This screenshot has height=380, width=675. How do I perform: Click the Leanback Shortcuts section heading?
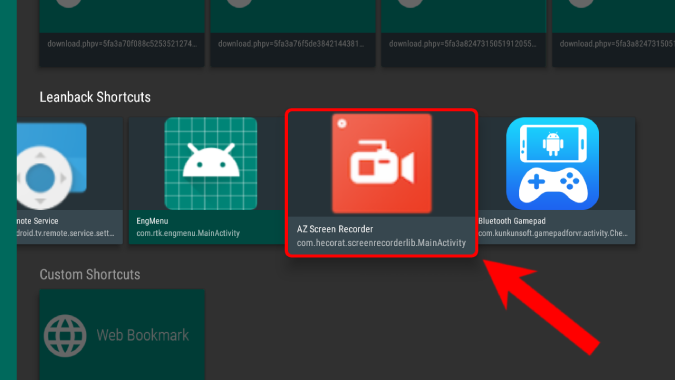click(x=95, y=97)
